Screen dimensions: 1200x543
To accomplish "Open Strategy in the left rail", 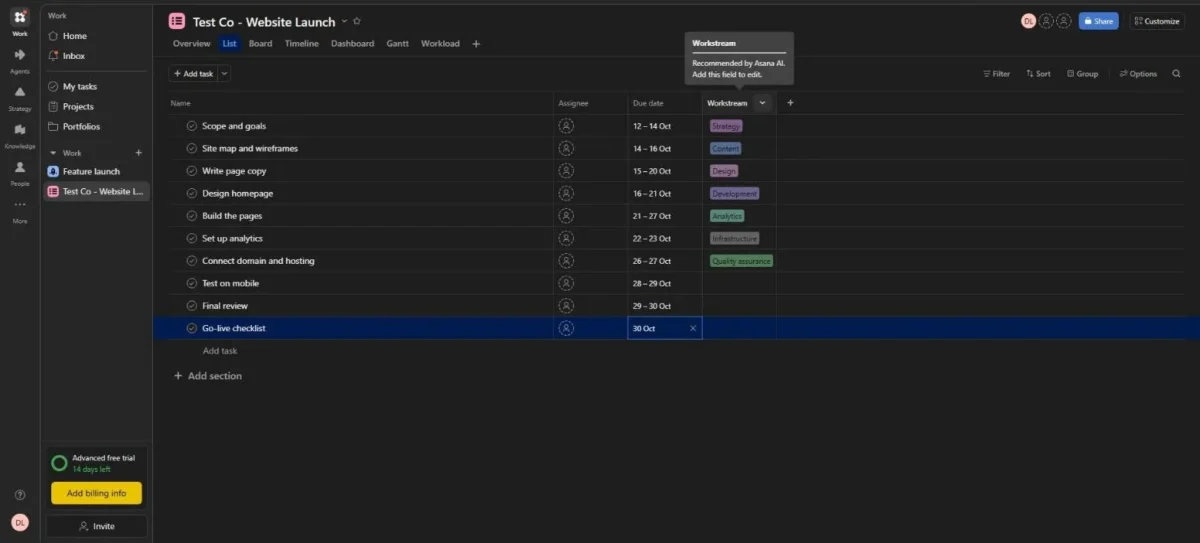I will pyautogui.click(x=19, y=96).
